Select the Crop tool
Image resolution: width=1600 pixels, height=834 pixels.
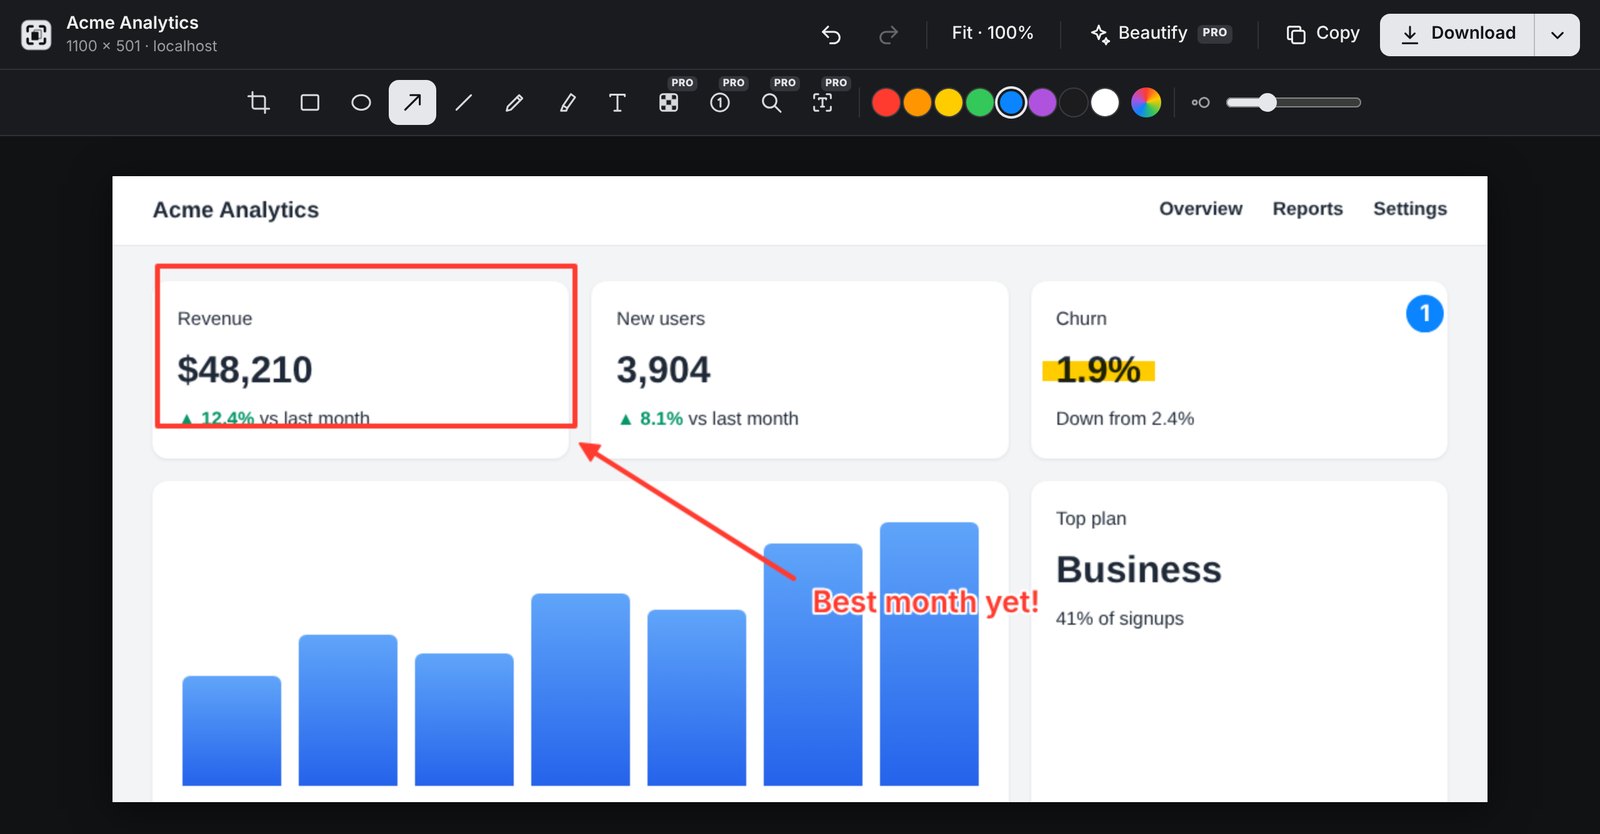pyautogui.click(x=259, y=102)
